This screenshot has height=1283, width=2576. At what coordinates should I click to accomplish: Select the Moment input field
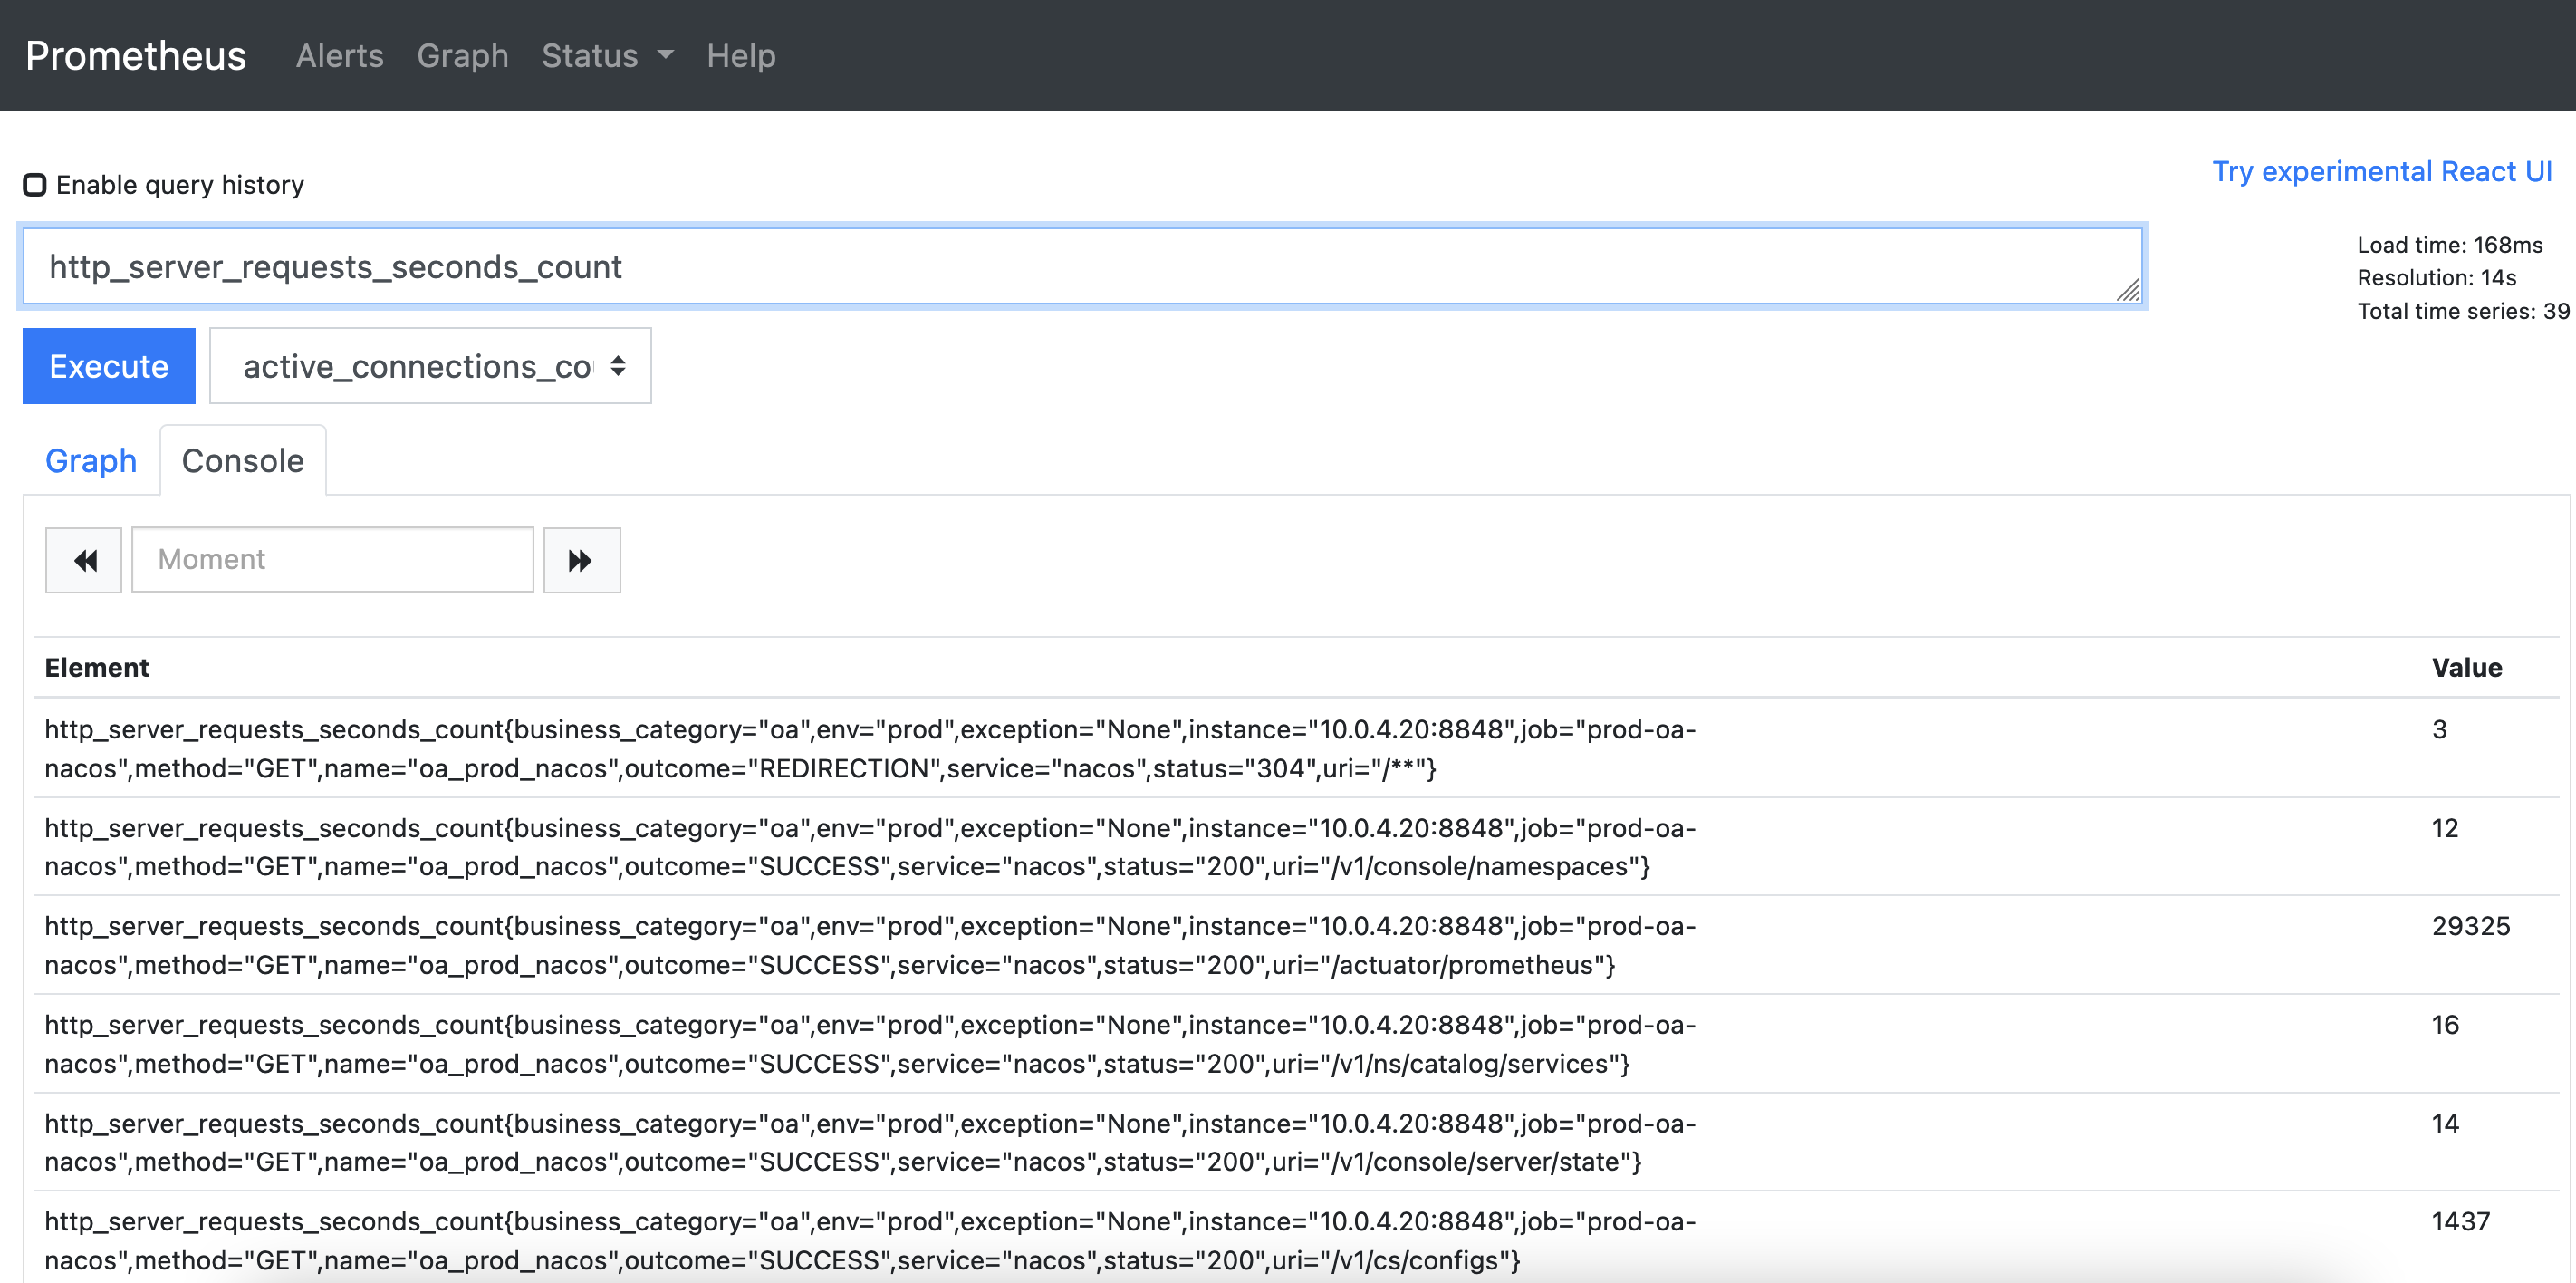(x=331, y=558)
